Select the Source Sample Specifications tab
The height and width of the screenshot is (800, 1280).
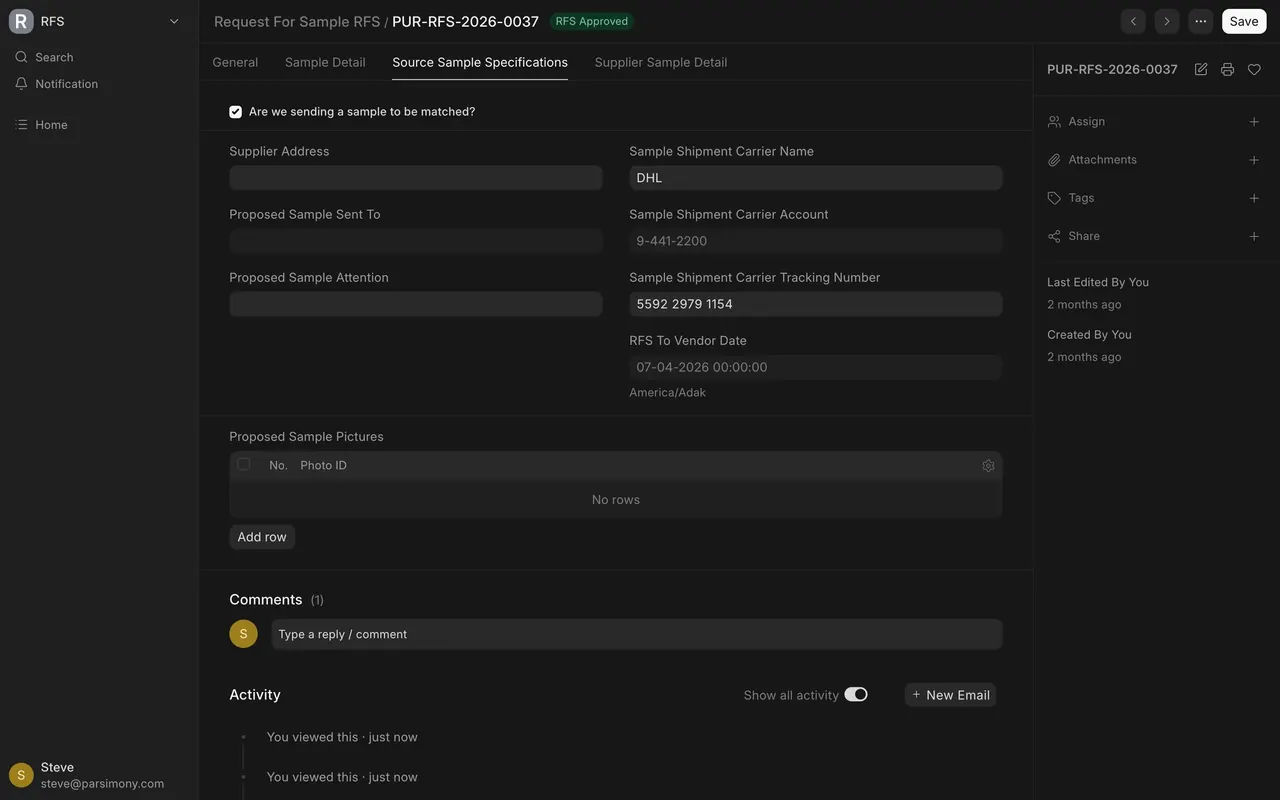tap(480, 62)
